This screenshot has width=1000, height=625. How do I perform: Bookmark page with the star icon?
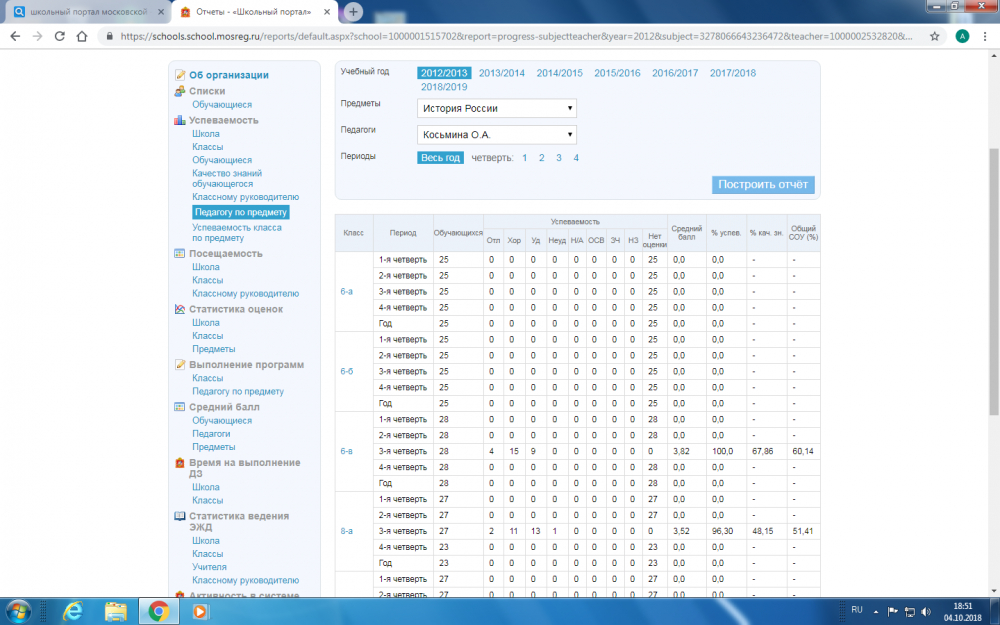pyautogui.click(x=934, y=36)
